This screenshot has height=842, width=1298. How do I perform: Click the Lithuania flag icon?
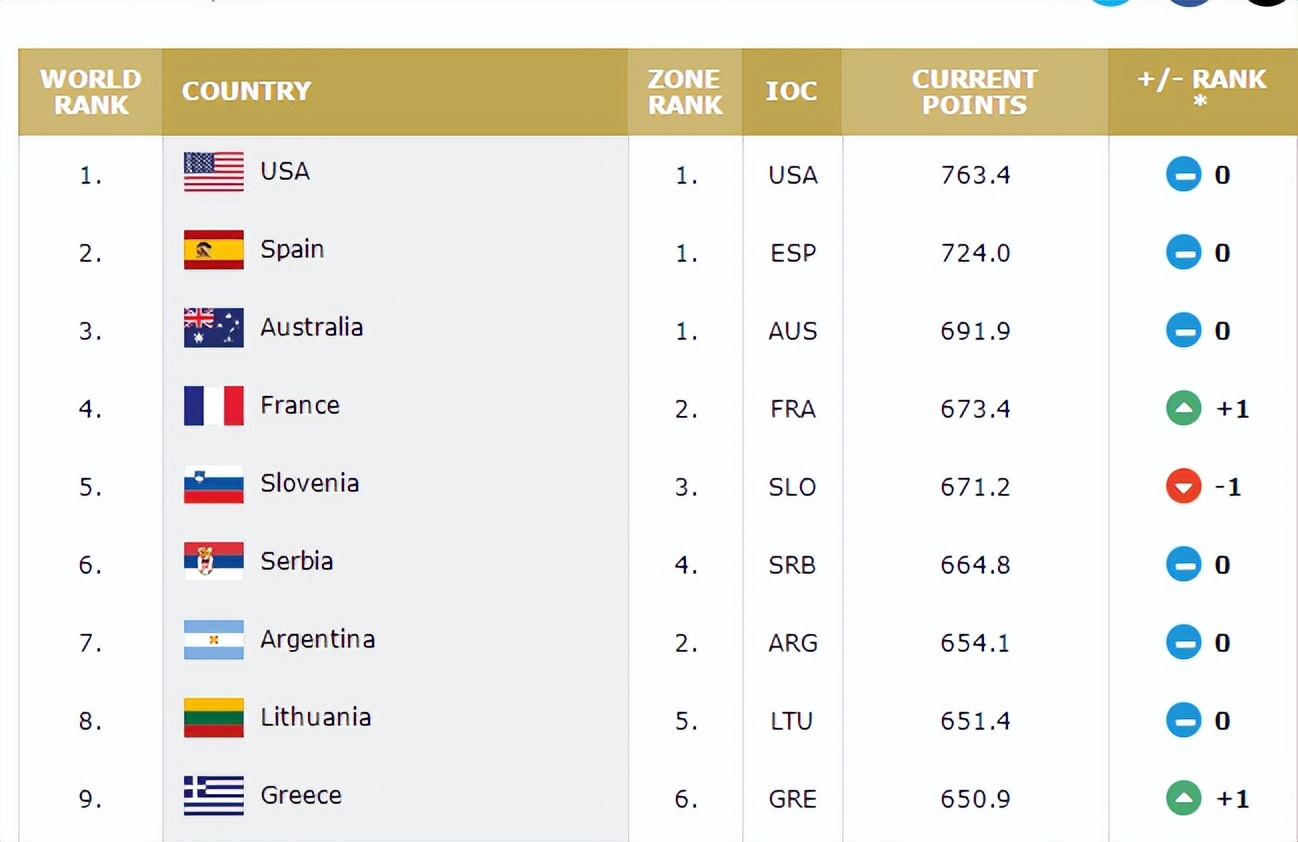[213, 718]
